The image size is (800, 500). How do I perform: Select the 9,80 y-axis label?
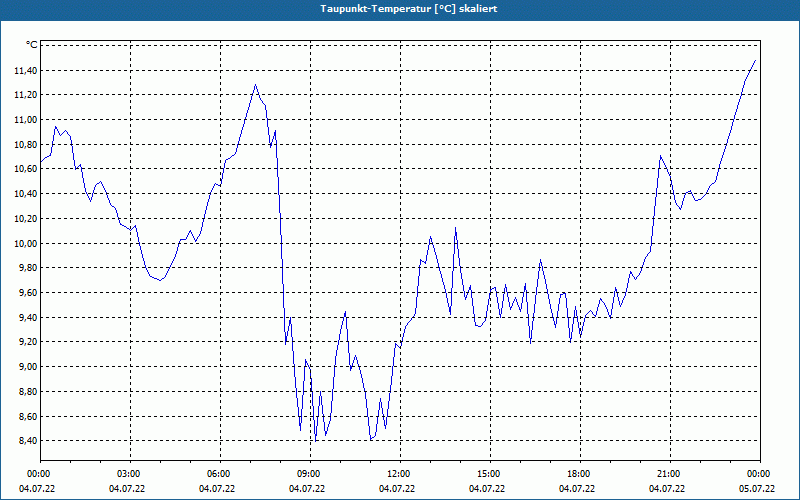tap(28, 268)
